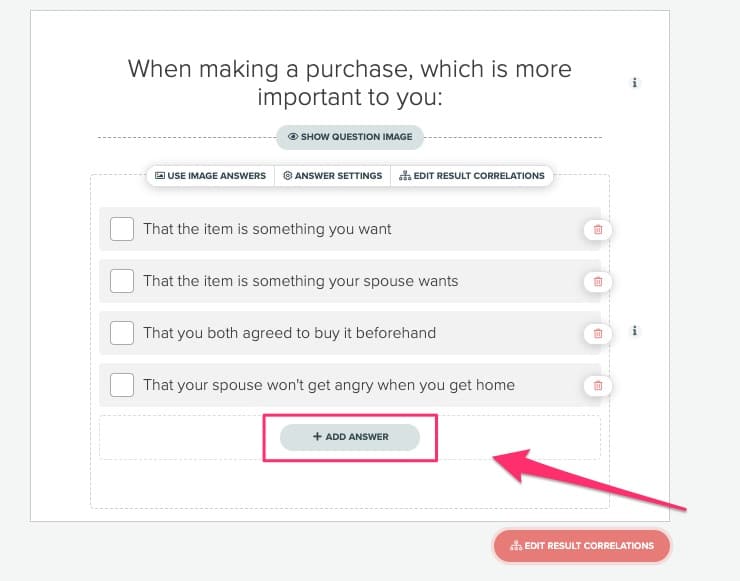The width and height of the screenshot is (740, 581).
Task: Switch to Use Image Answers
Action: (211, 176)
